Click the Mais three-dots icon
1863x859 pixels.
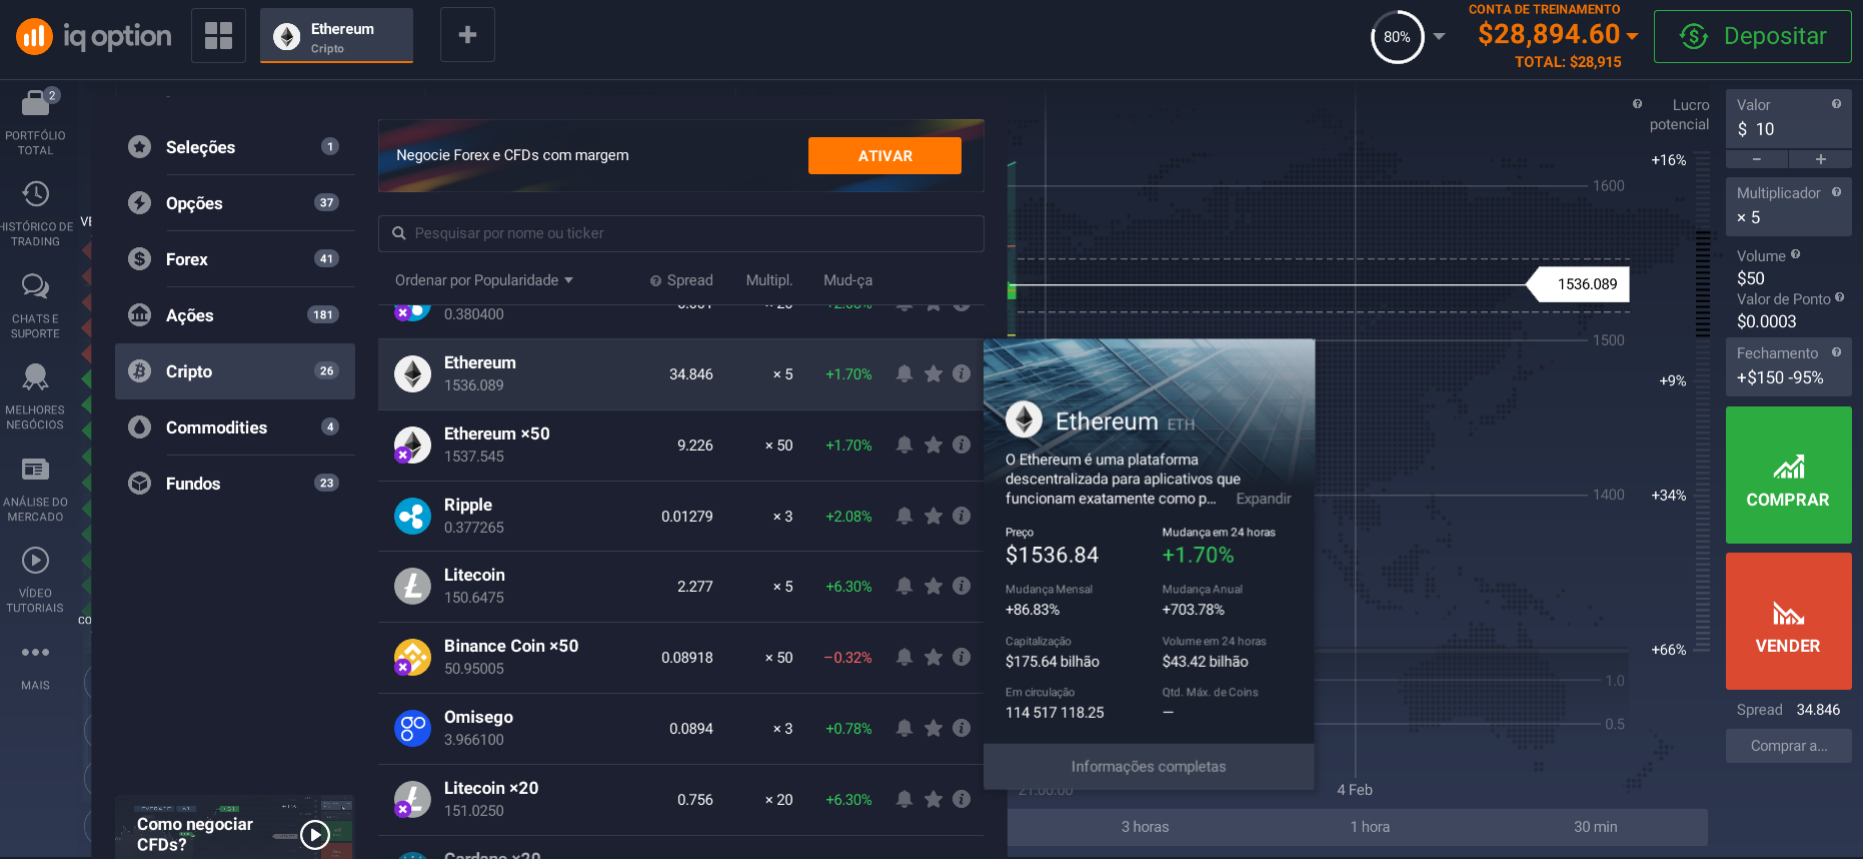[35, 652]
